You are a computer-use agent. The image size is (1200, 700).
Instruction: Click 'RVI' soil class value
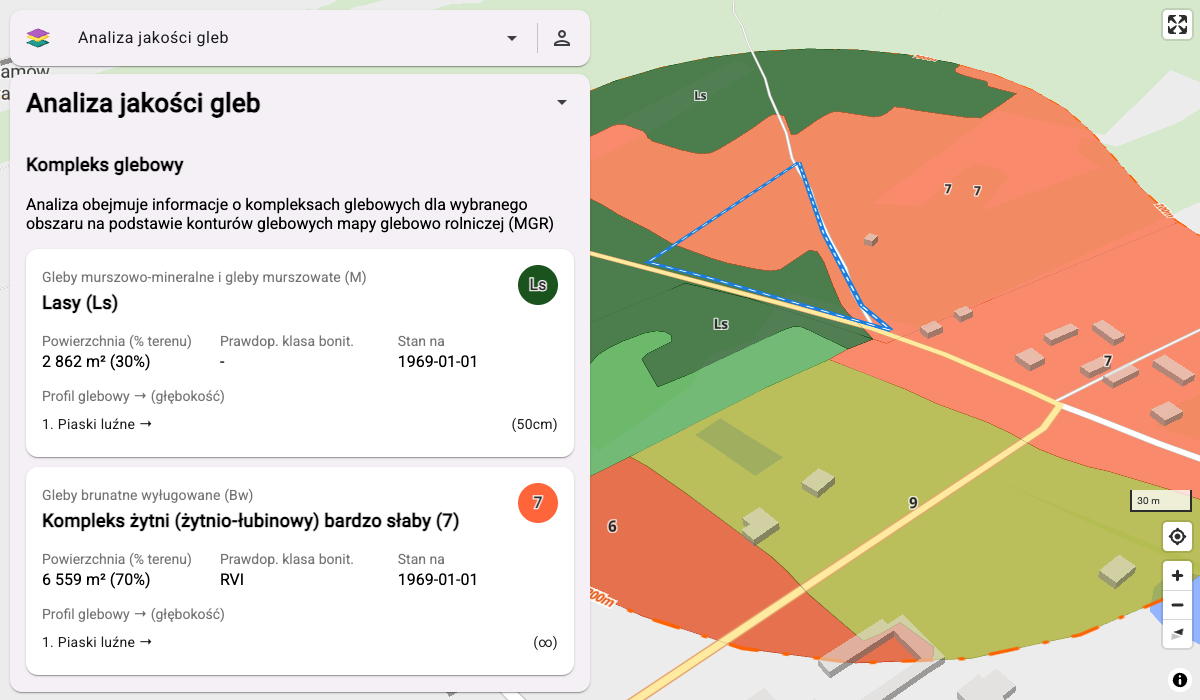tap(232, 579)
